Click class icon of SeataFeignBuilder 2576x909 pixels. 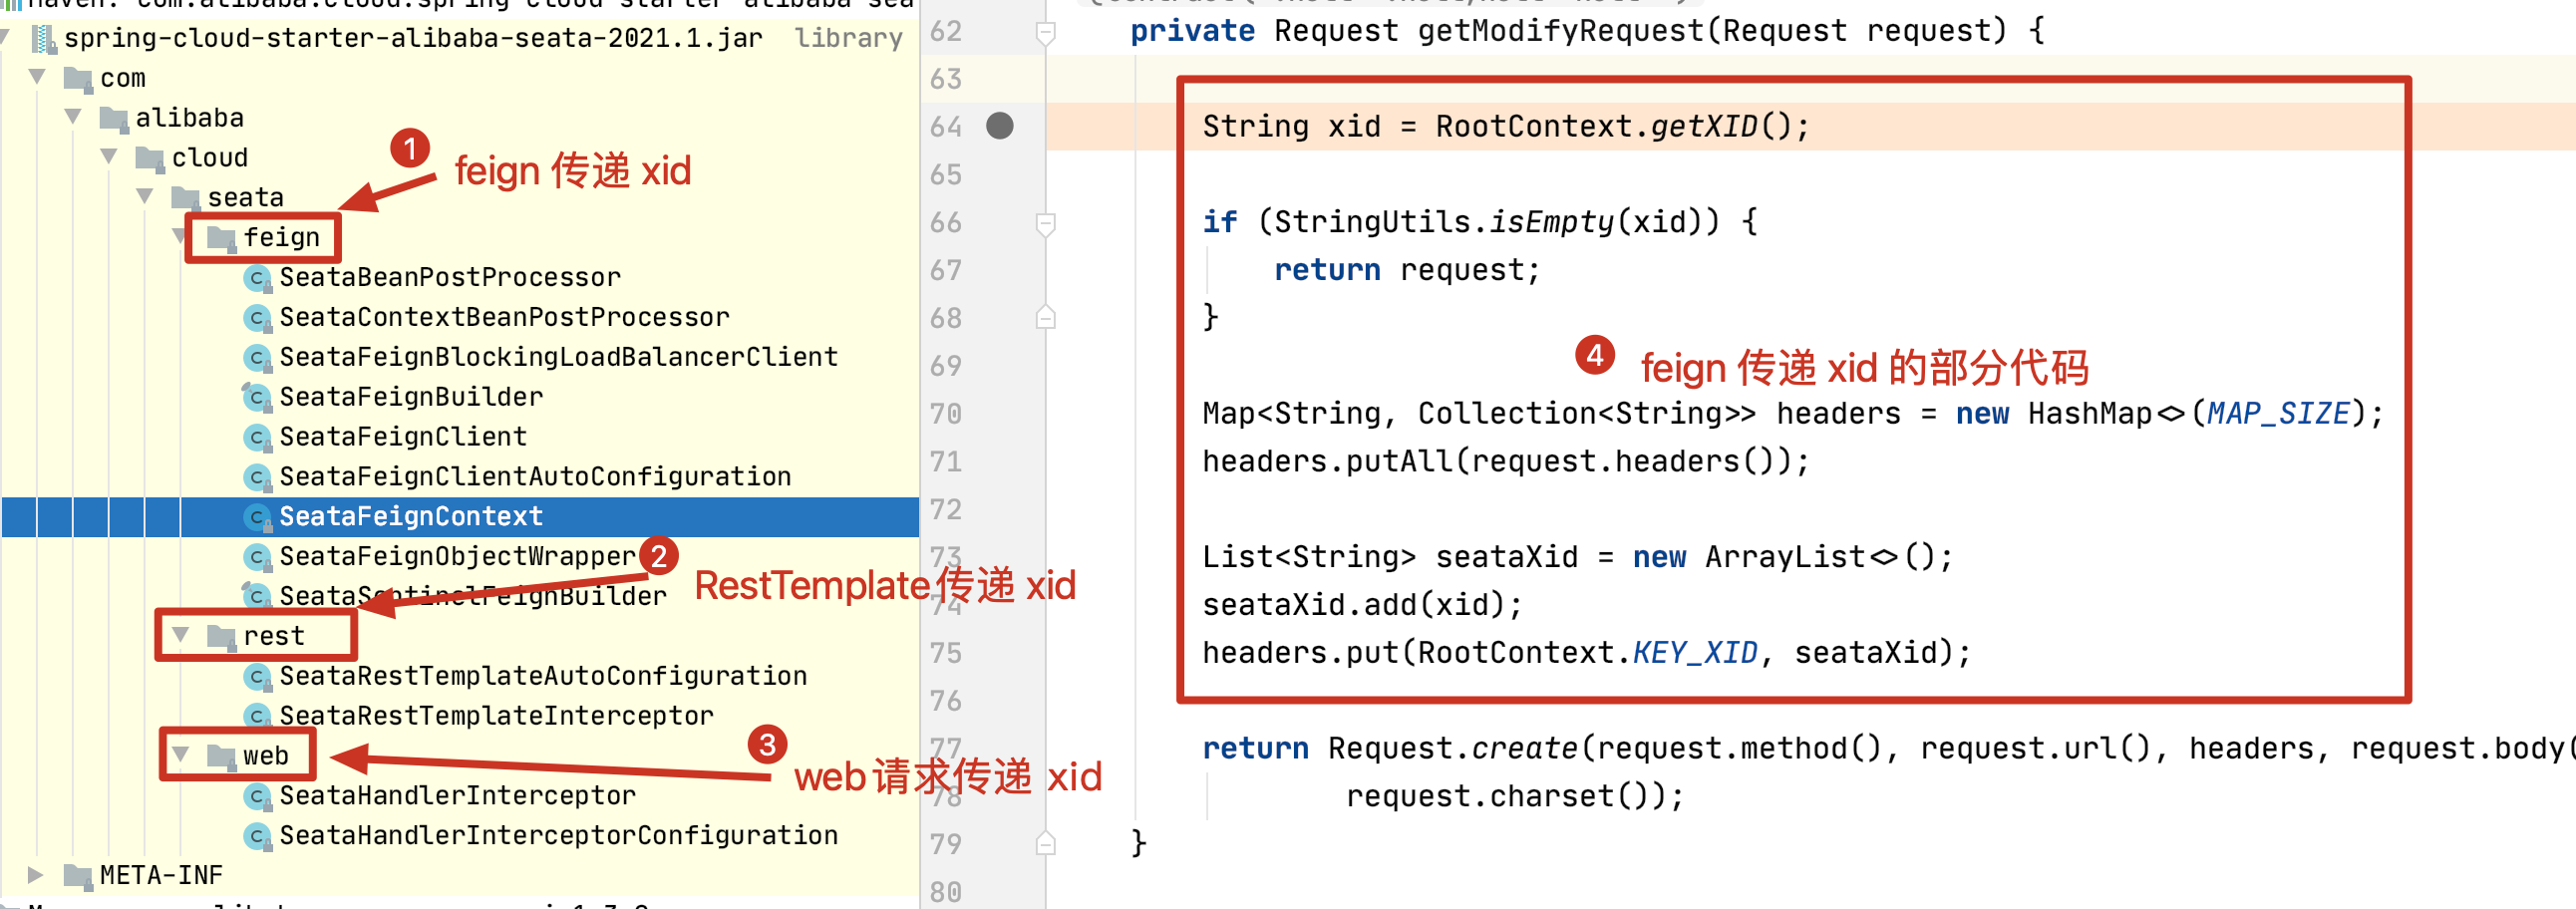tap(258, 398)
